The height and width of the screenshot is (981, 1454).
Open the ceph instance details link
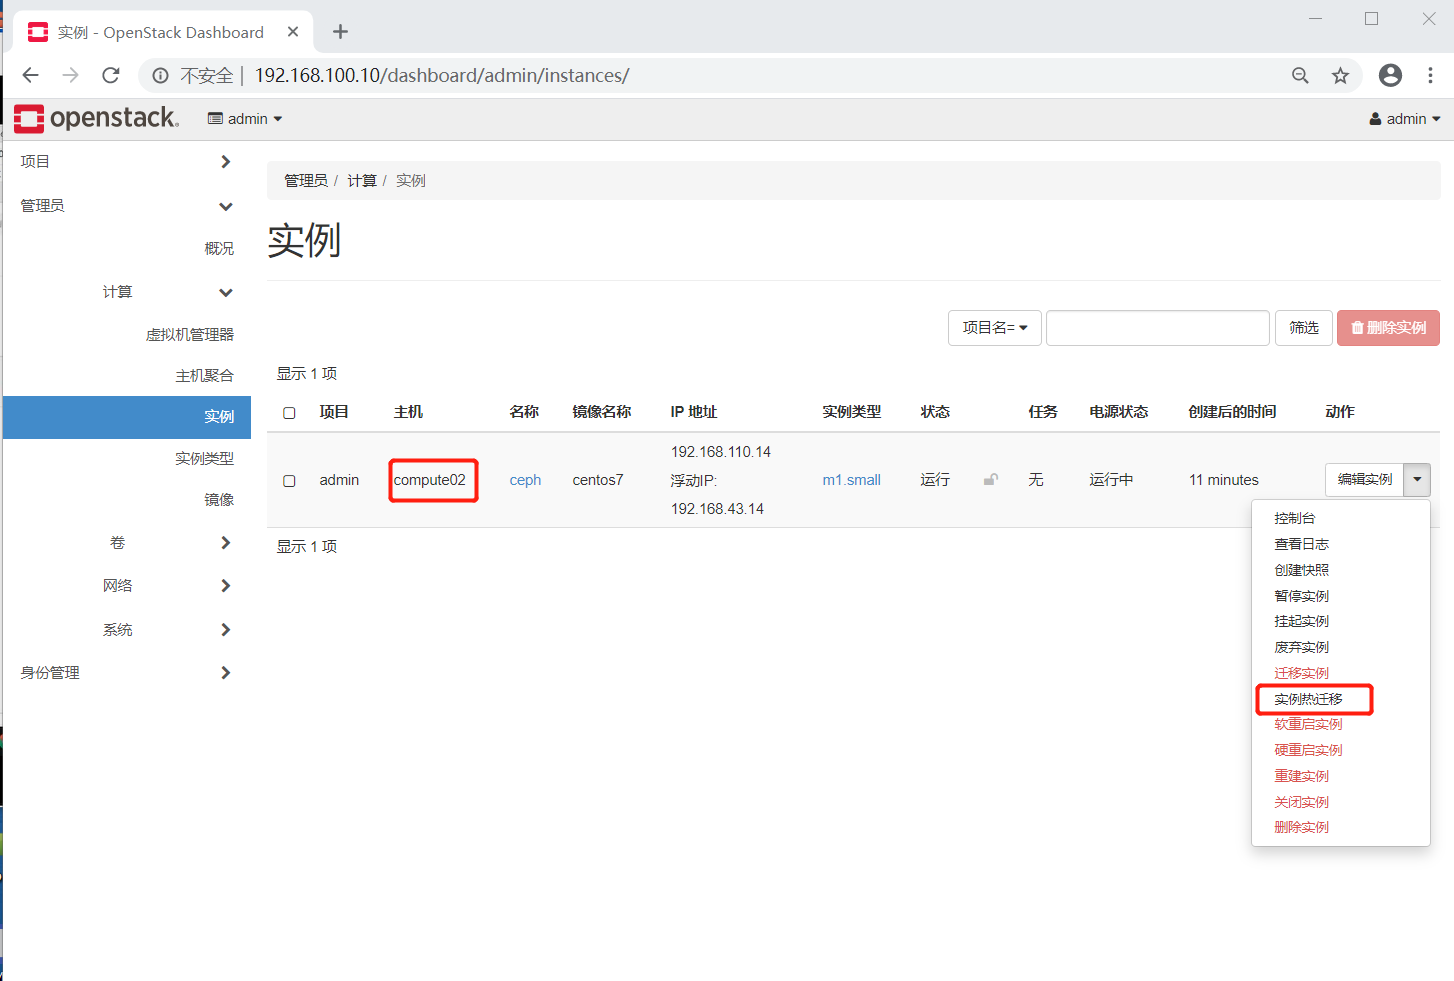click(x=525, y=479)
